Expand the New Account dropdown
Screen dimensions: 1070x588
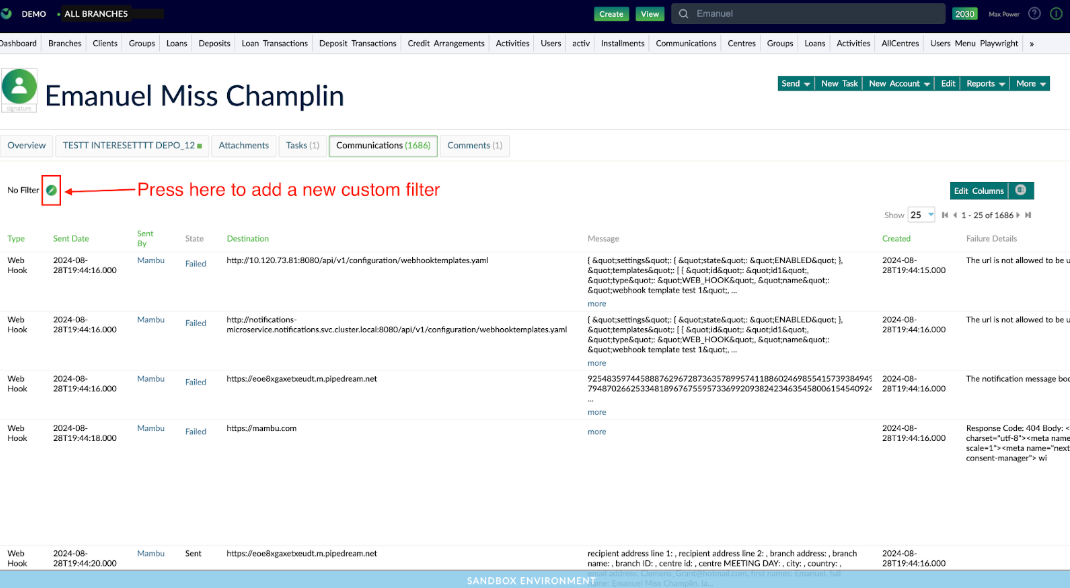pos(899,84)
